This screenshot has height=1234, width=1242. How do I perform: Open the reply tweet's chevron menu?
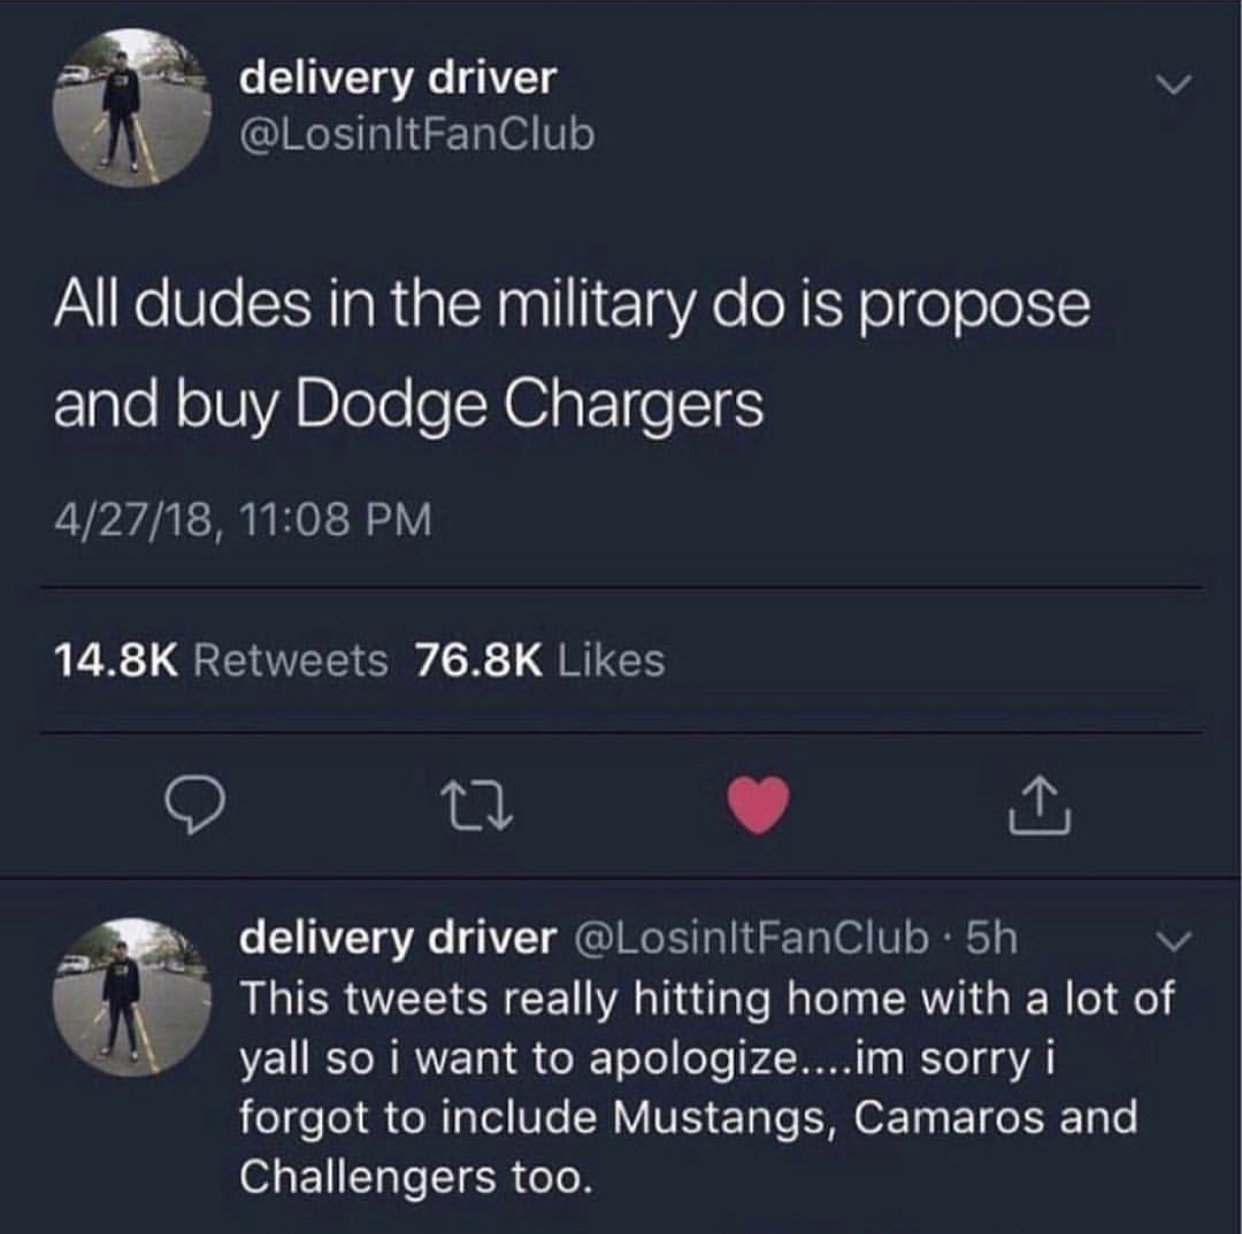tap(1177, 941)
